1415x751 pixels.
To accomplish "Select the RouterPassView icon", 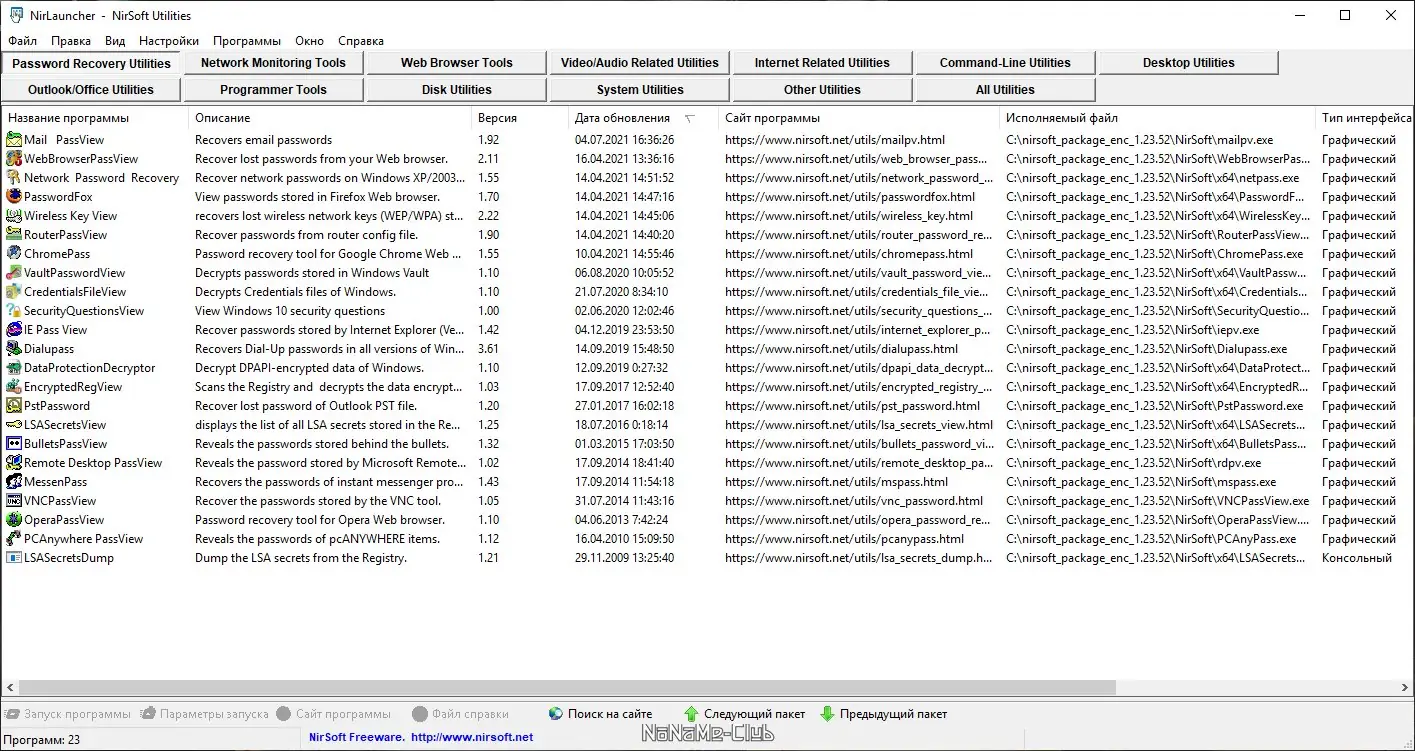I will point(14,235).
